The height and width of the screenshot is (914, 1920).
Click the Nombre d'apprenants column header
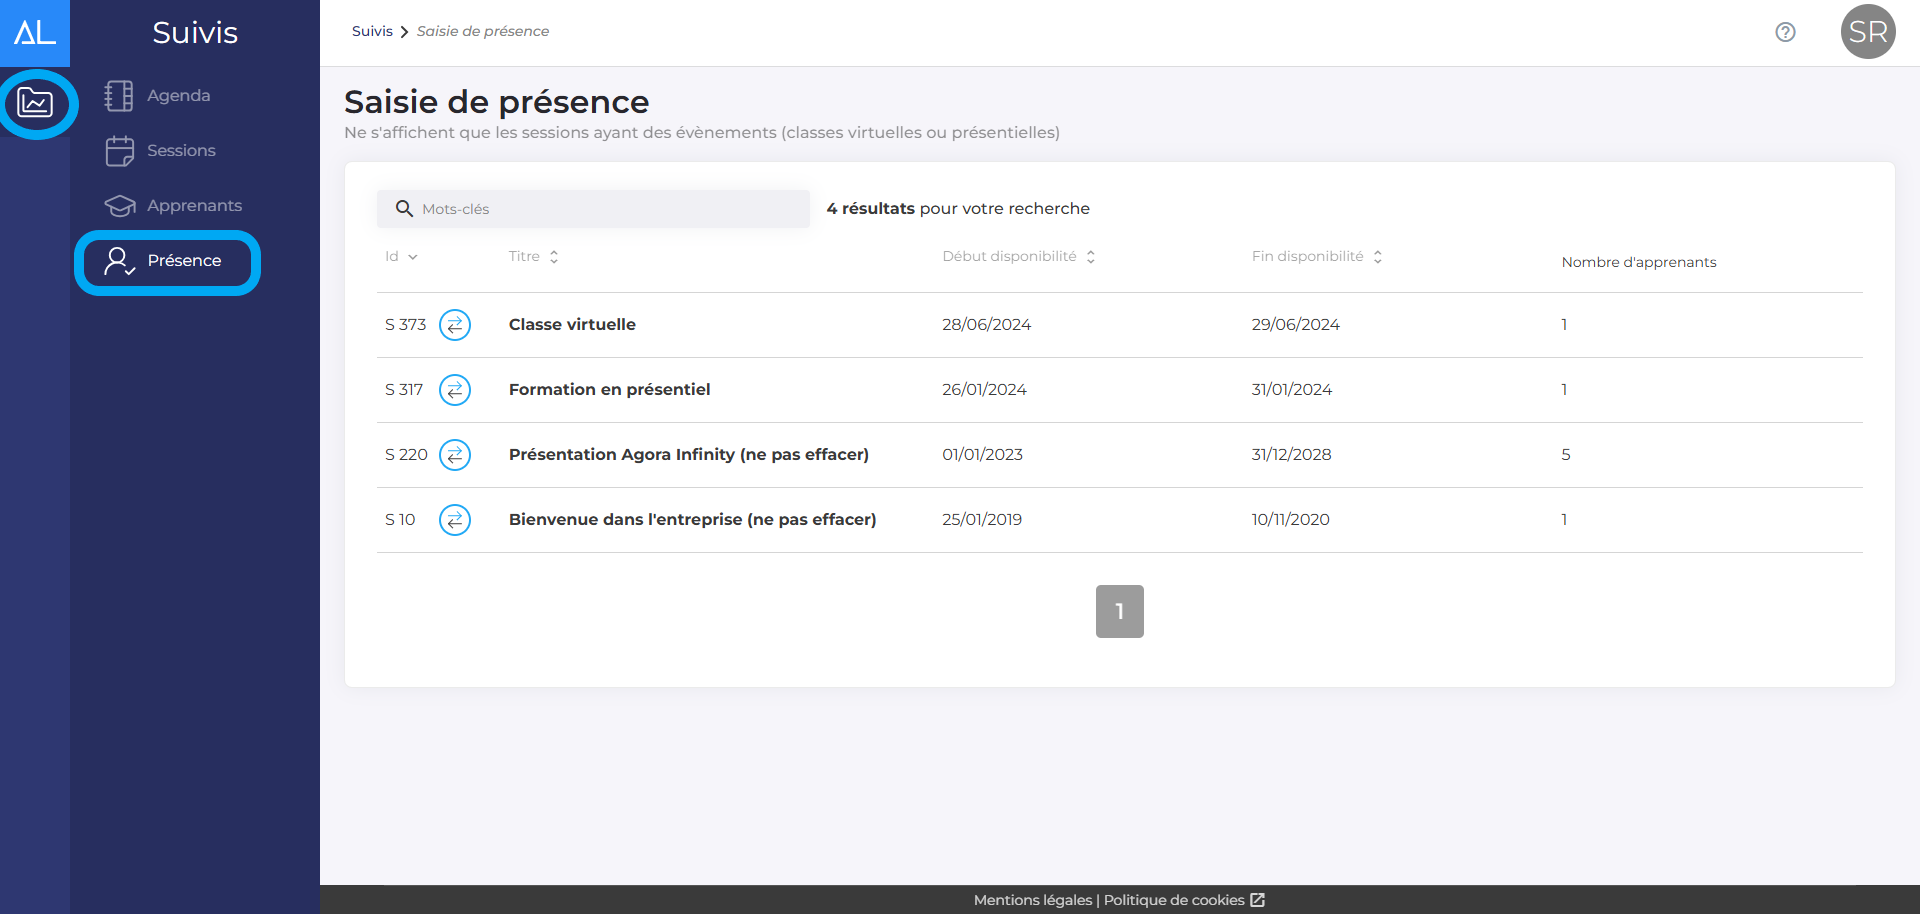[x=1639, y=262]
